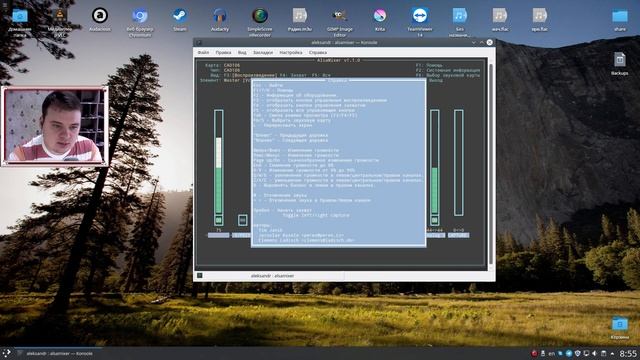
Task: Toggle the second channel mute box
Action: pos(242,220)
